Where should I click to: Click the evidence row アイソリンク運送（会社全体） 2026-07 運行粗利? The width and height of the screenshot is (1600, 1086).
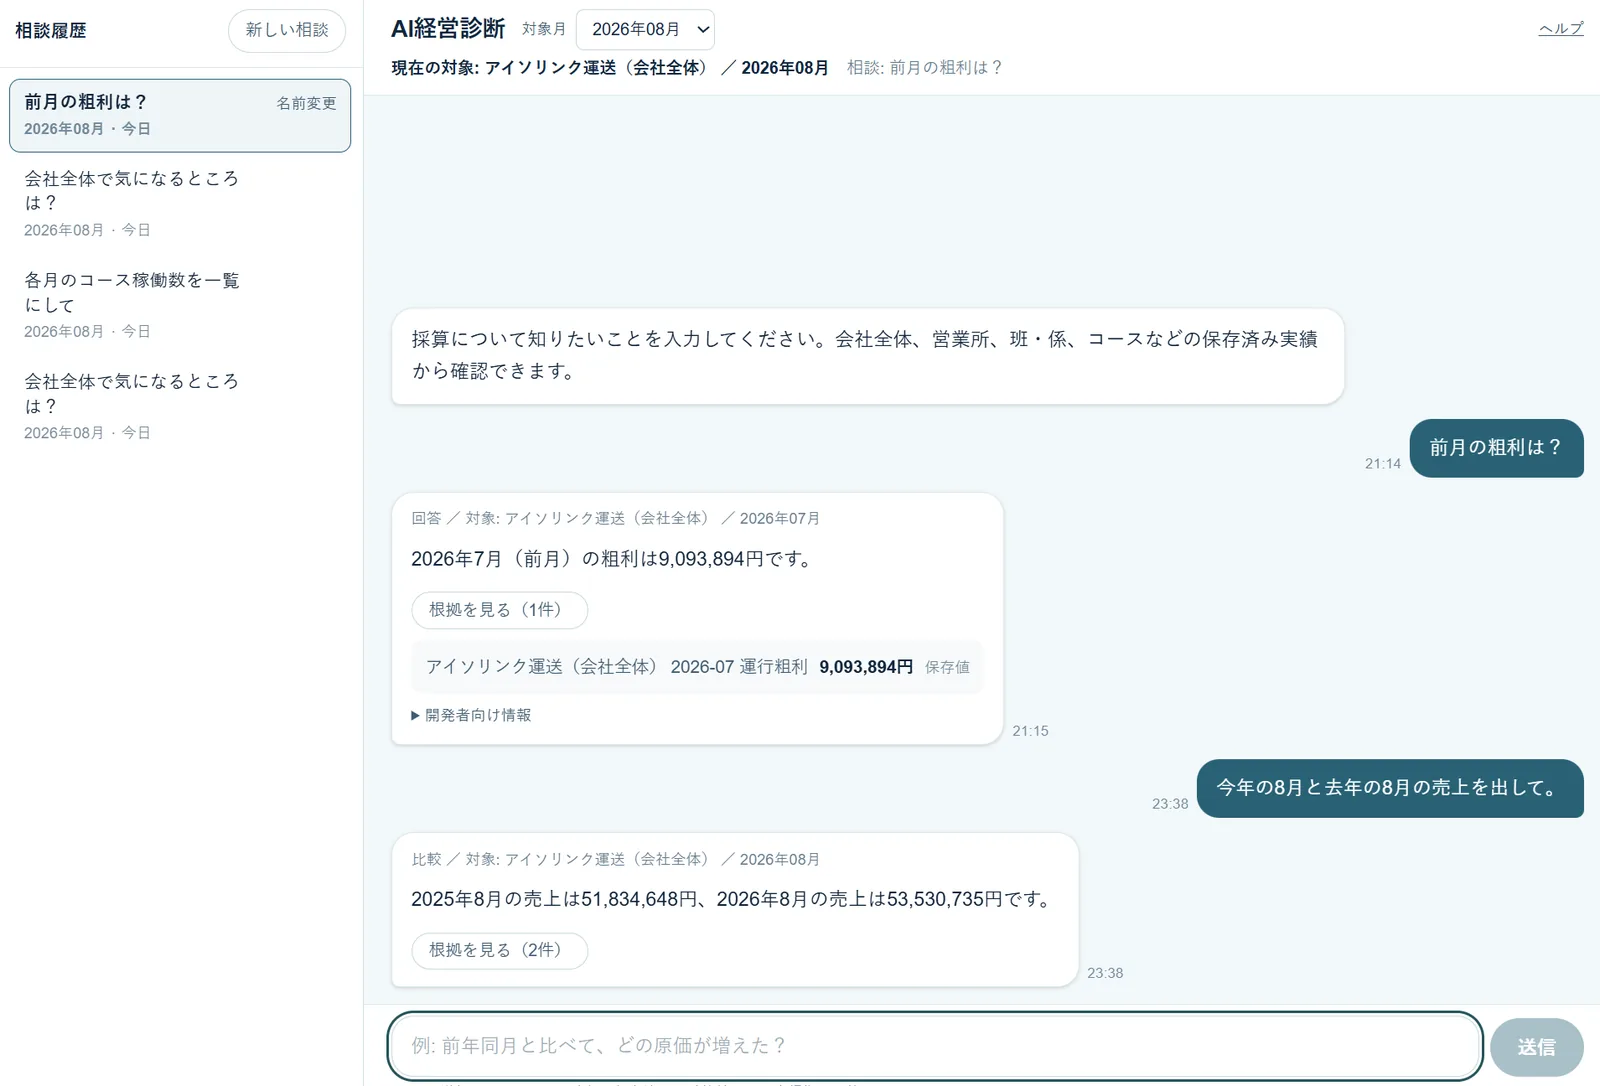point(697,667)
